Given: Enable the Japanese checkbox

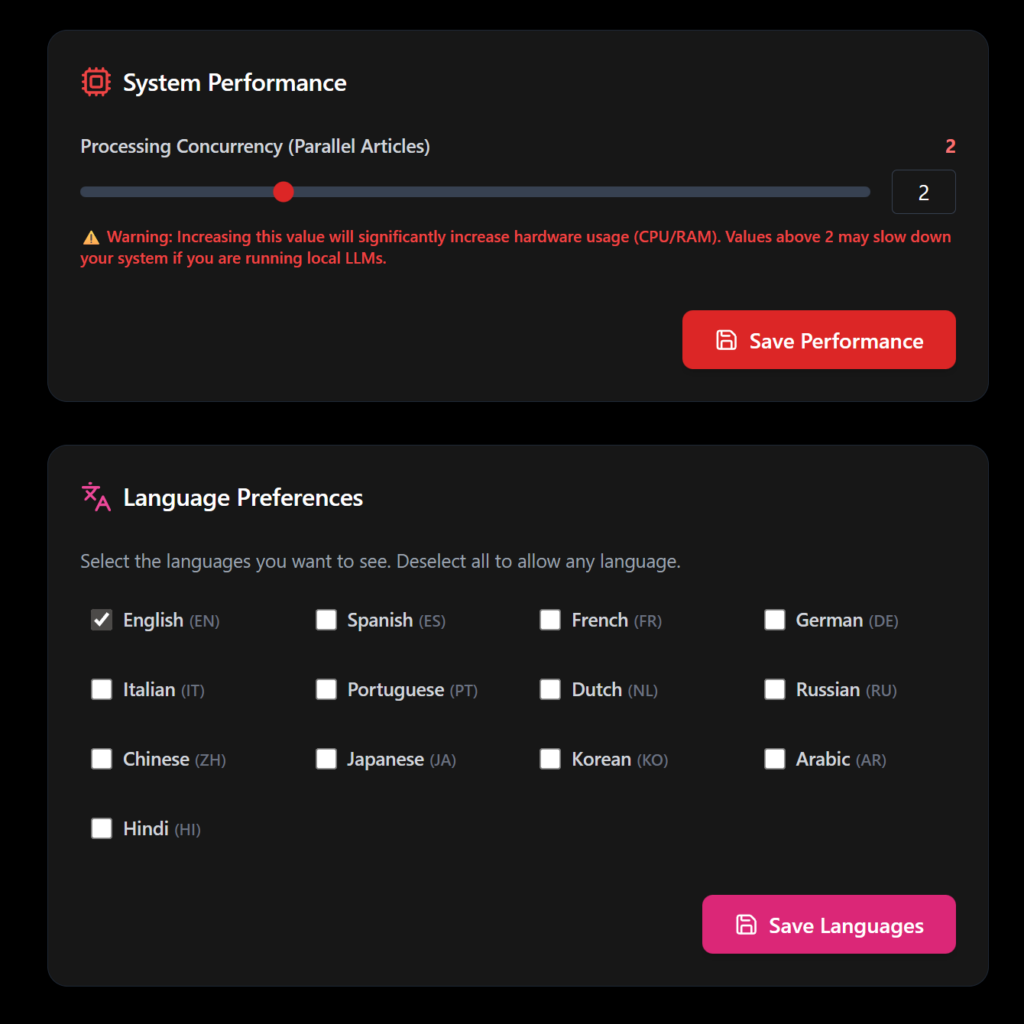Looking at the screenshot, I should [x=326, y=759].
